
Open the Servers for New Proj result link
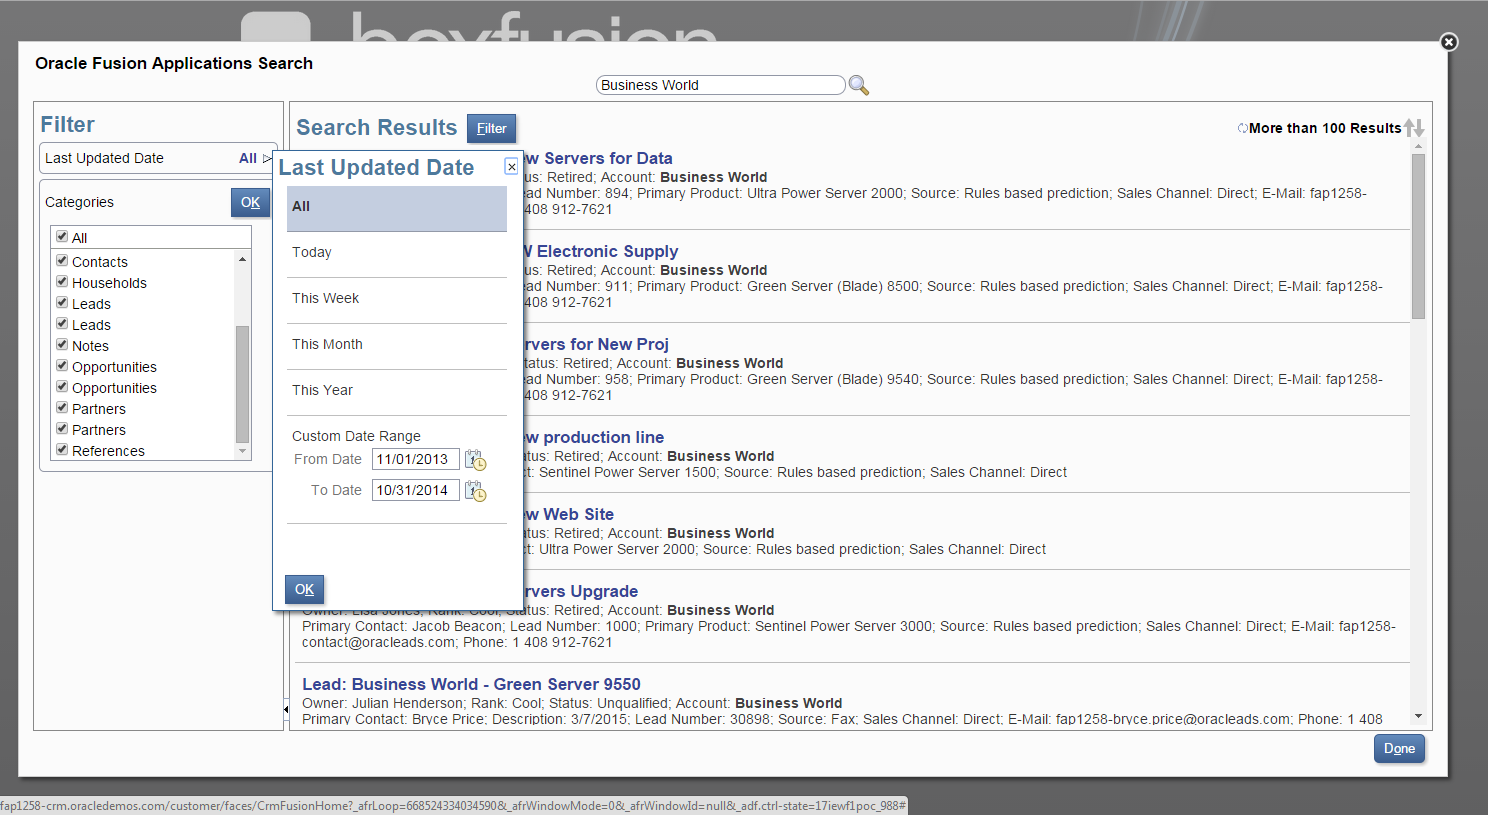(x=595, y=344)
